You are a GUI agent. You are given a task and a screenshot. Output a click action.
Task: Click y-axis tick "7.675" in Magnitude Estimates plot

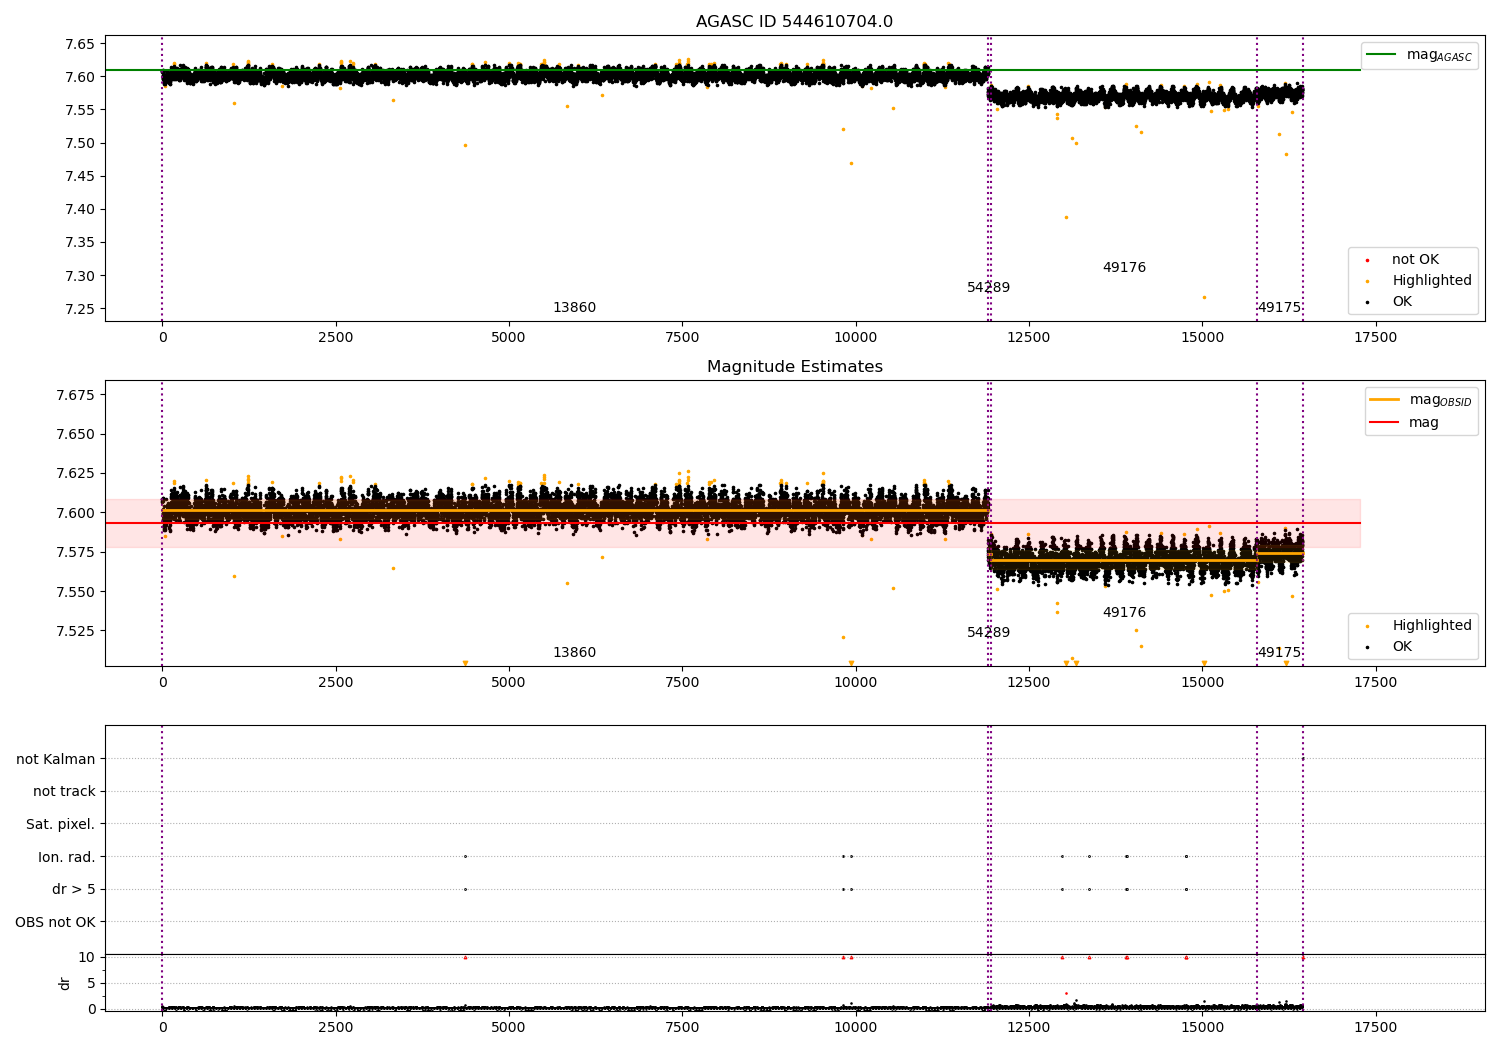[77, 395]
